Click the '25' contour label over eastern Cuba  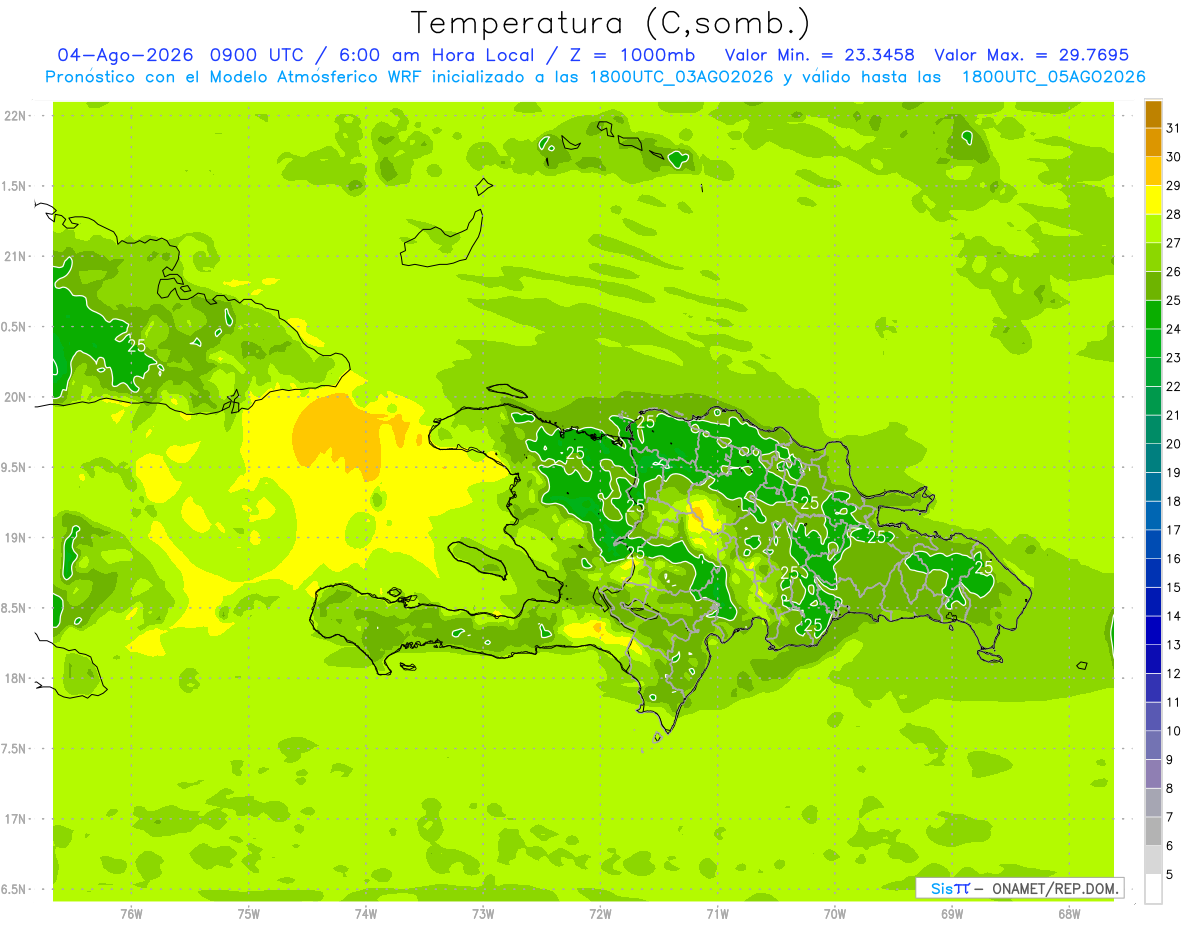tap(137, 346)
